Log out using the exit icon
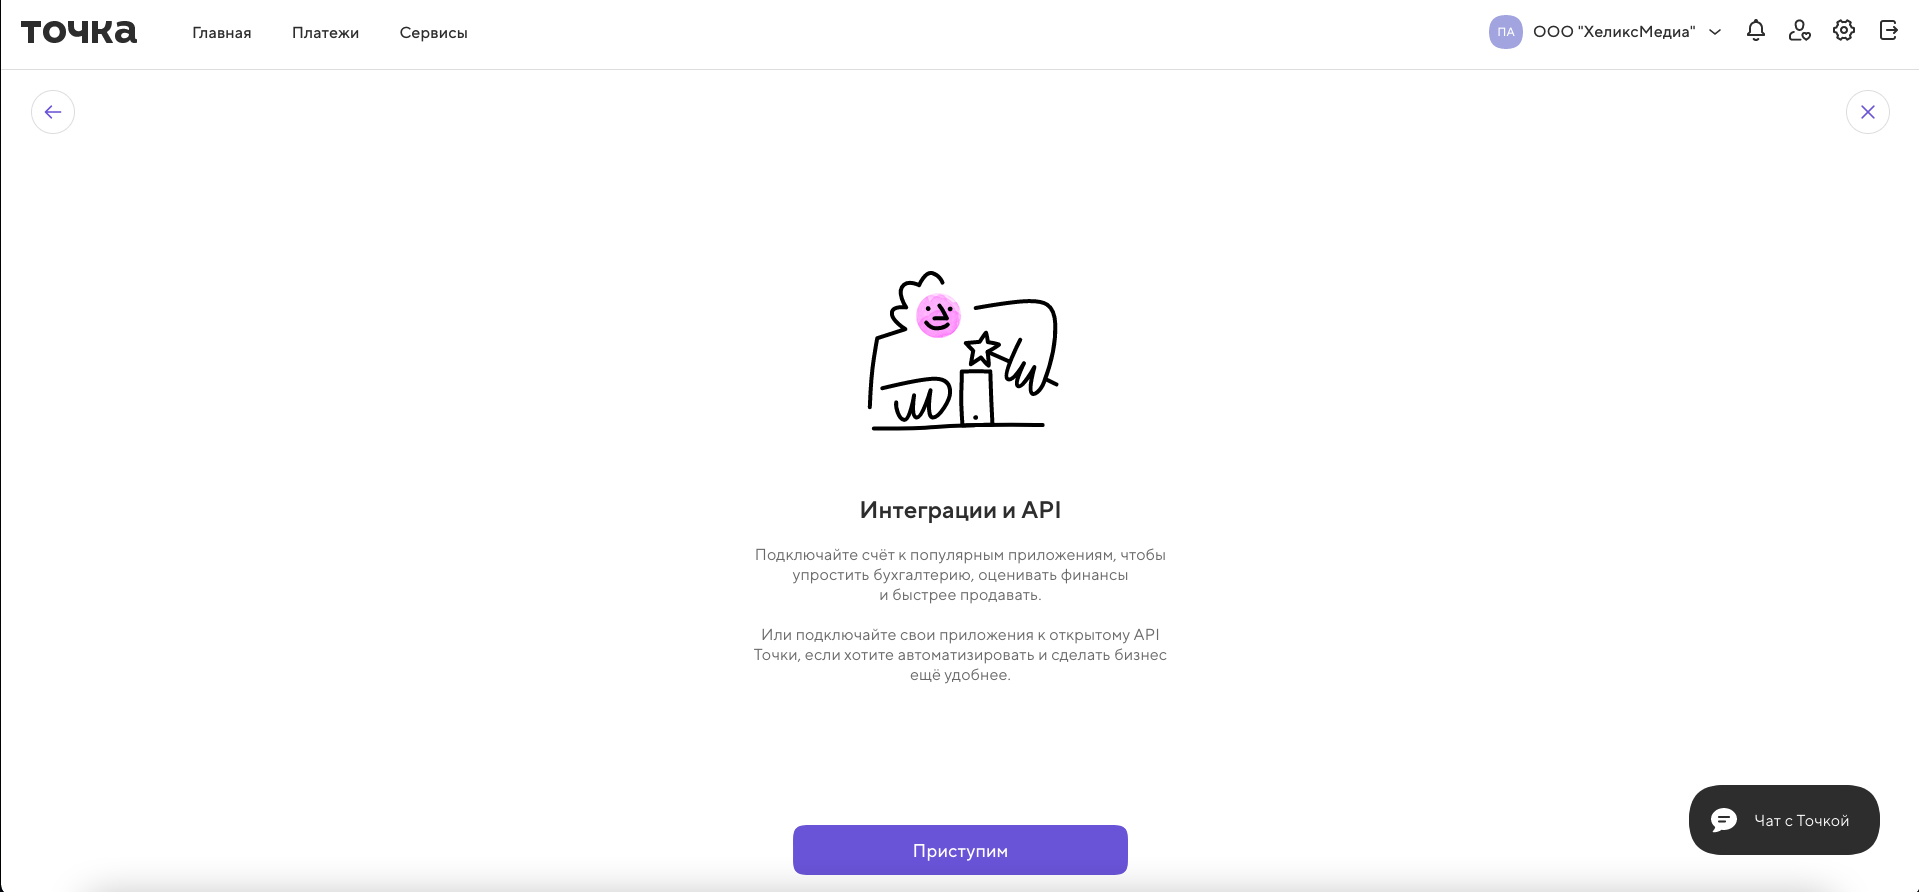 point(1888,31)
